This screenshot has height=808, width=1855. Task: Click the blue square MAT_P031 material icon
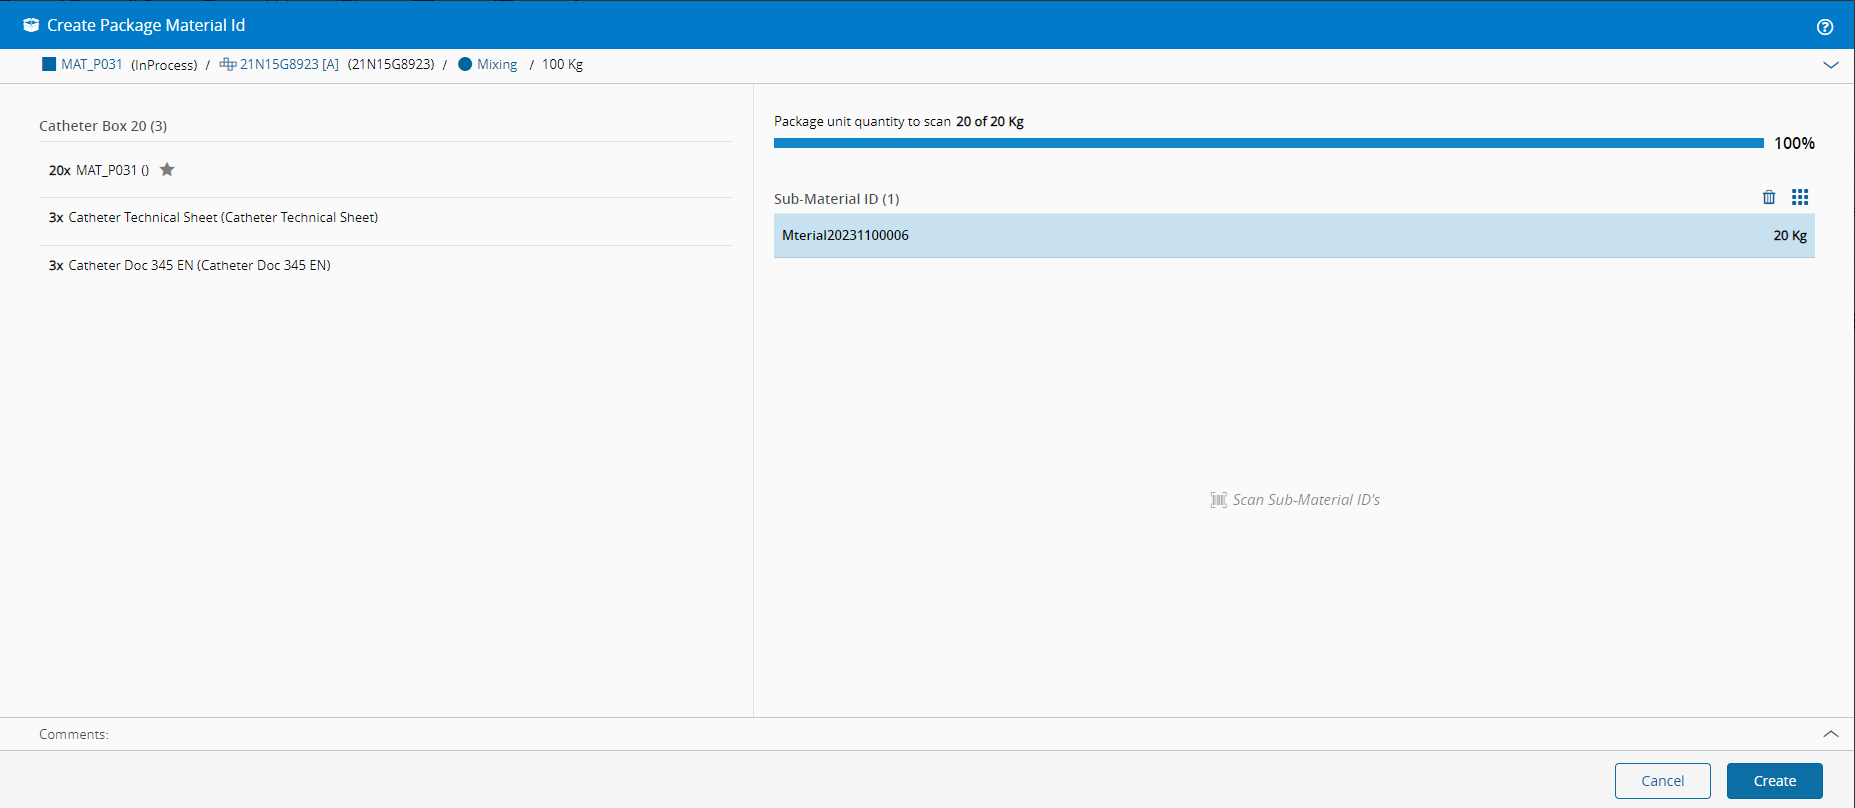coord(49,64)
